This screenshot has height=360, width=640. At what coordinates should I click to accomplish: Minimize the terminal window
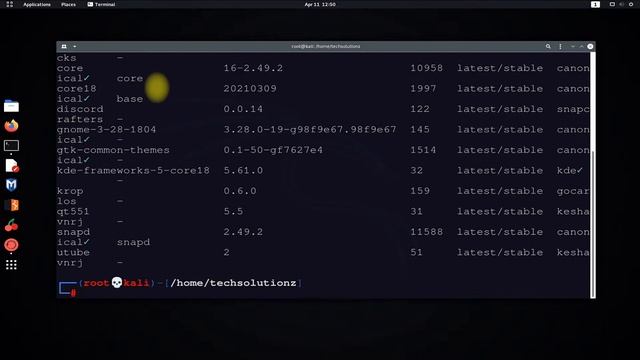point(573,47)
